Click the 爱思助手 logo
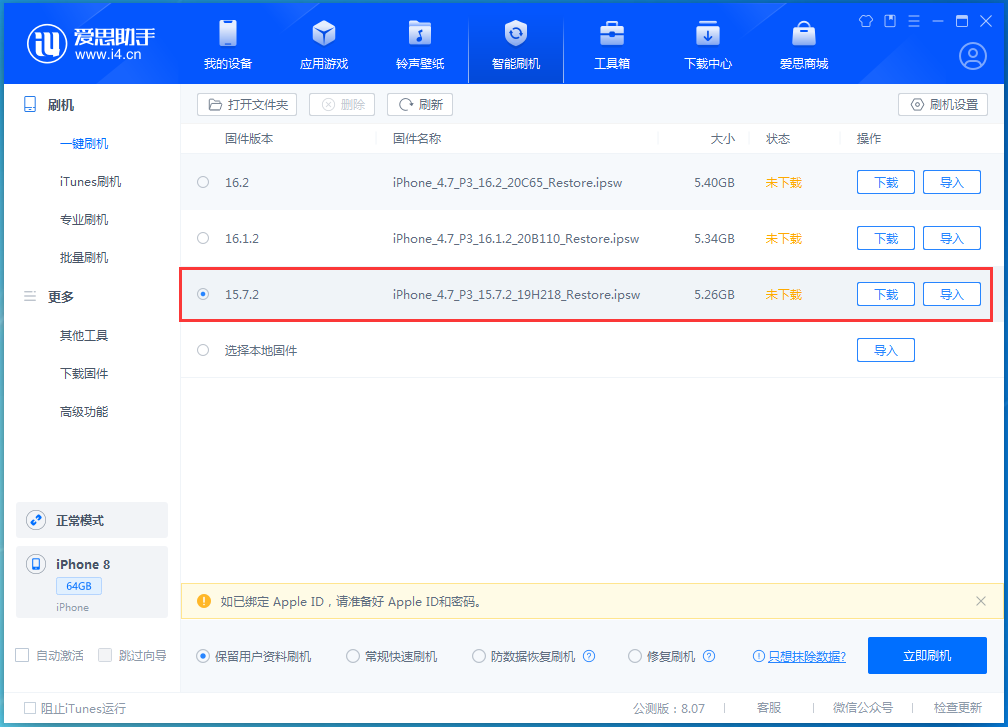Screen dimensions: 1008x727 (x=91, y=44)
